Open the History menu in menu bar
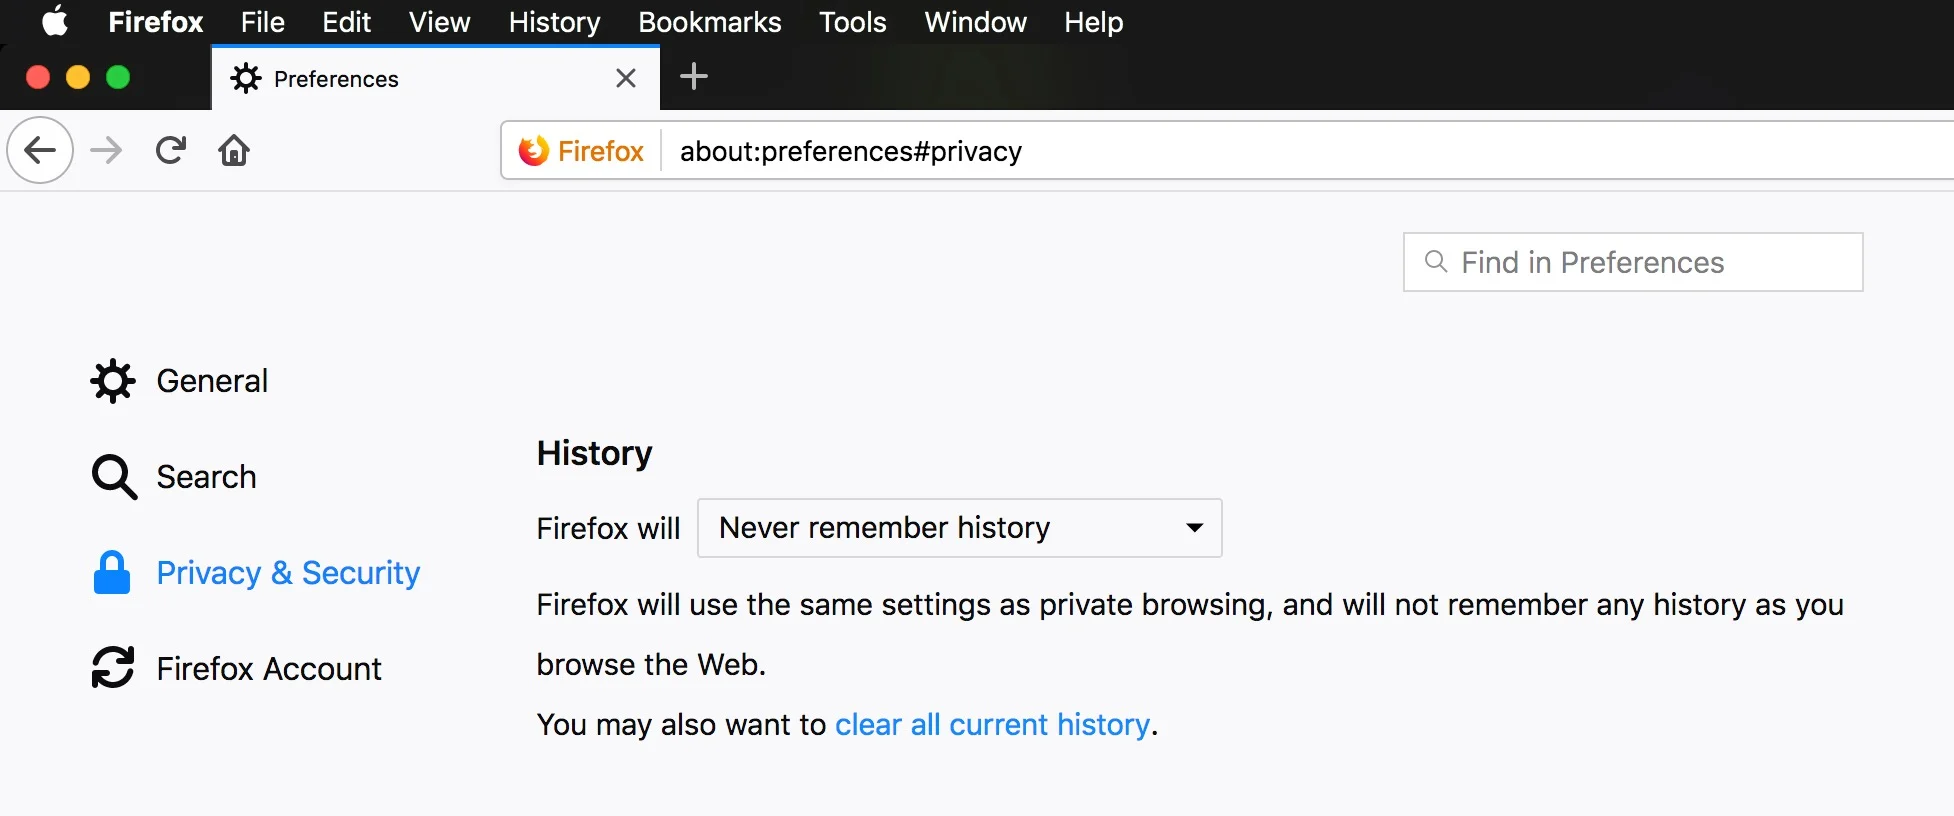The width and height of the screenshot is (1954, 816). (554, 22)
